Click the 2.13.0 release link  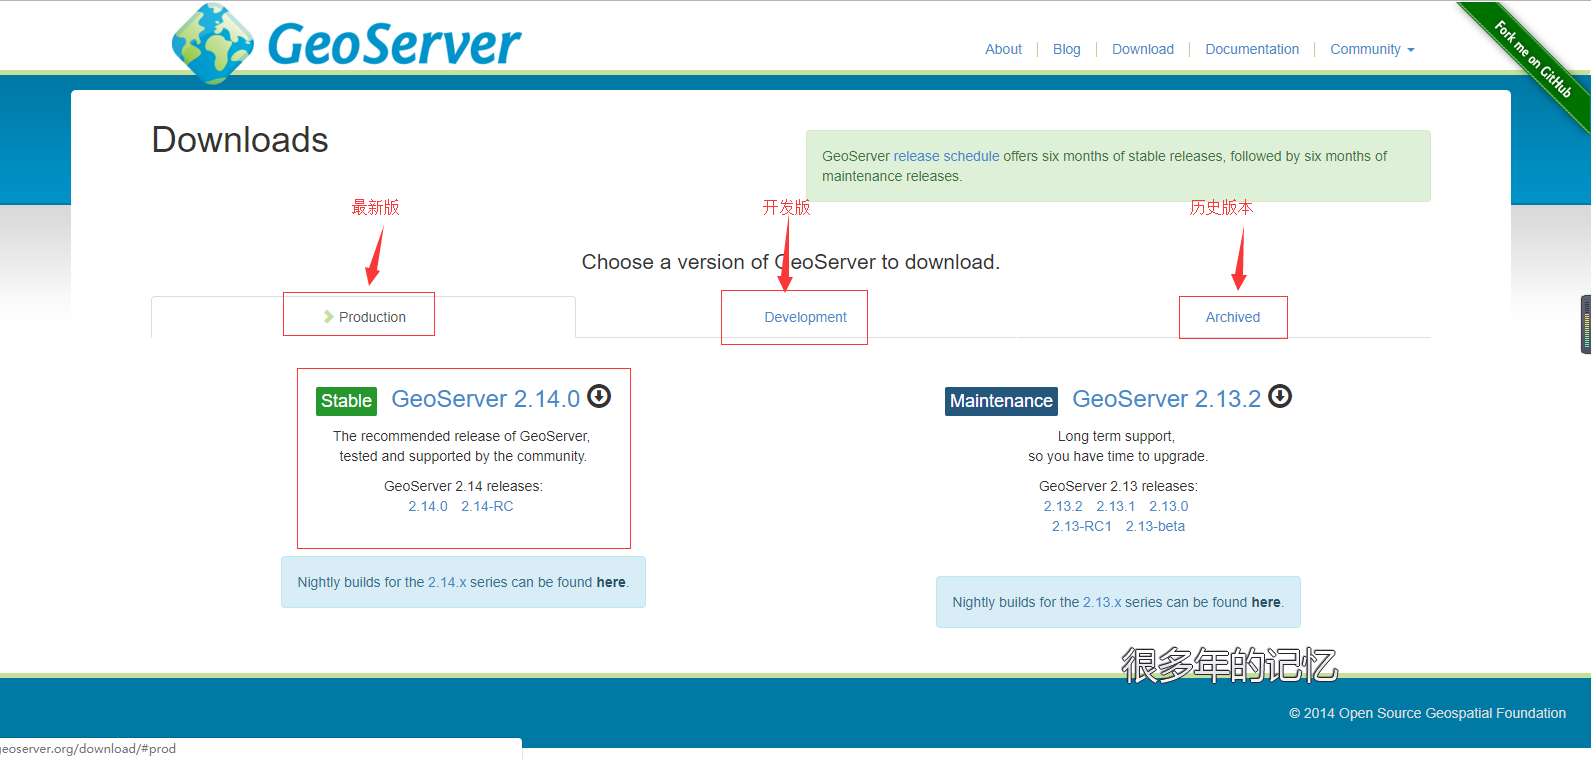pyautogui.click(x=1169, y=506)
